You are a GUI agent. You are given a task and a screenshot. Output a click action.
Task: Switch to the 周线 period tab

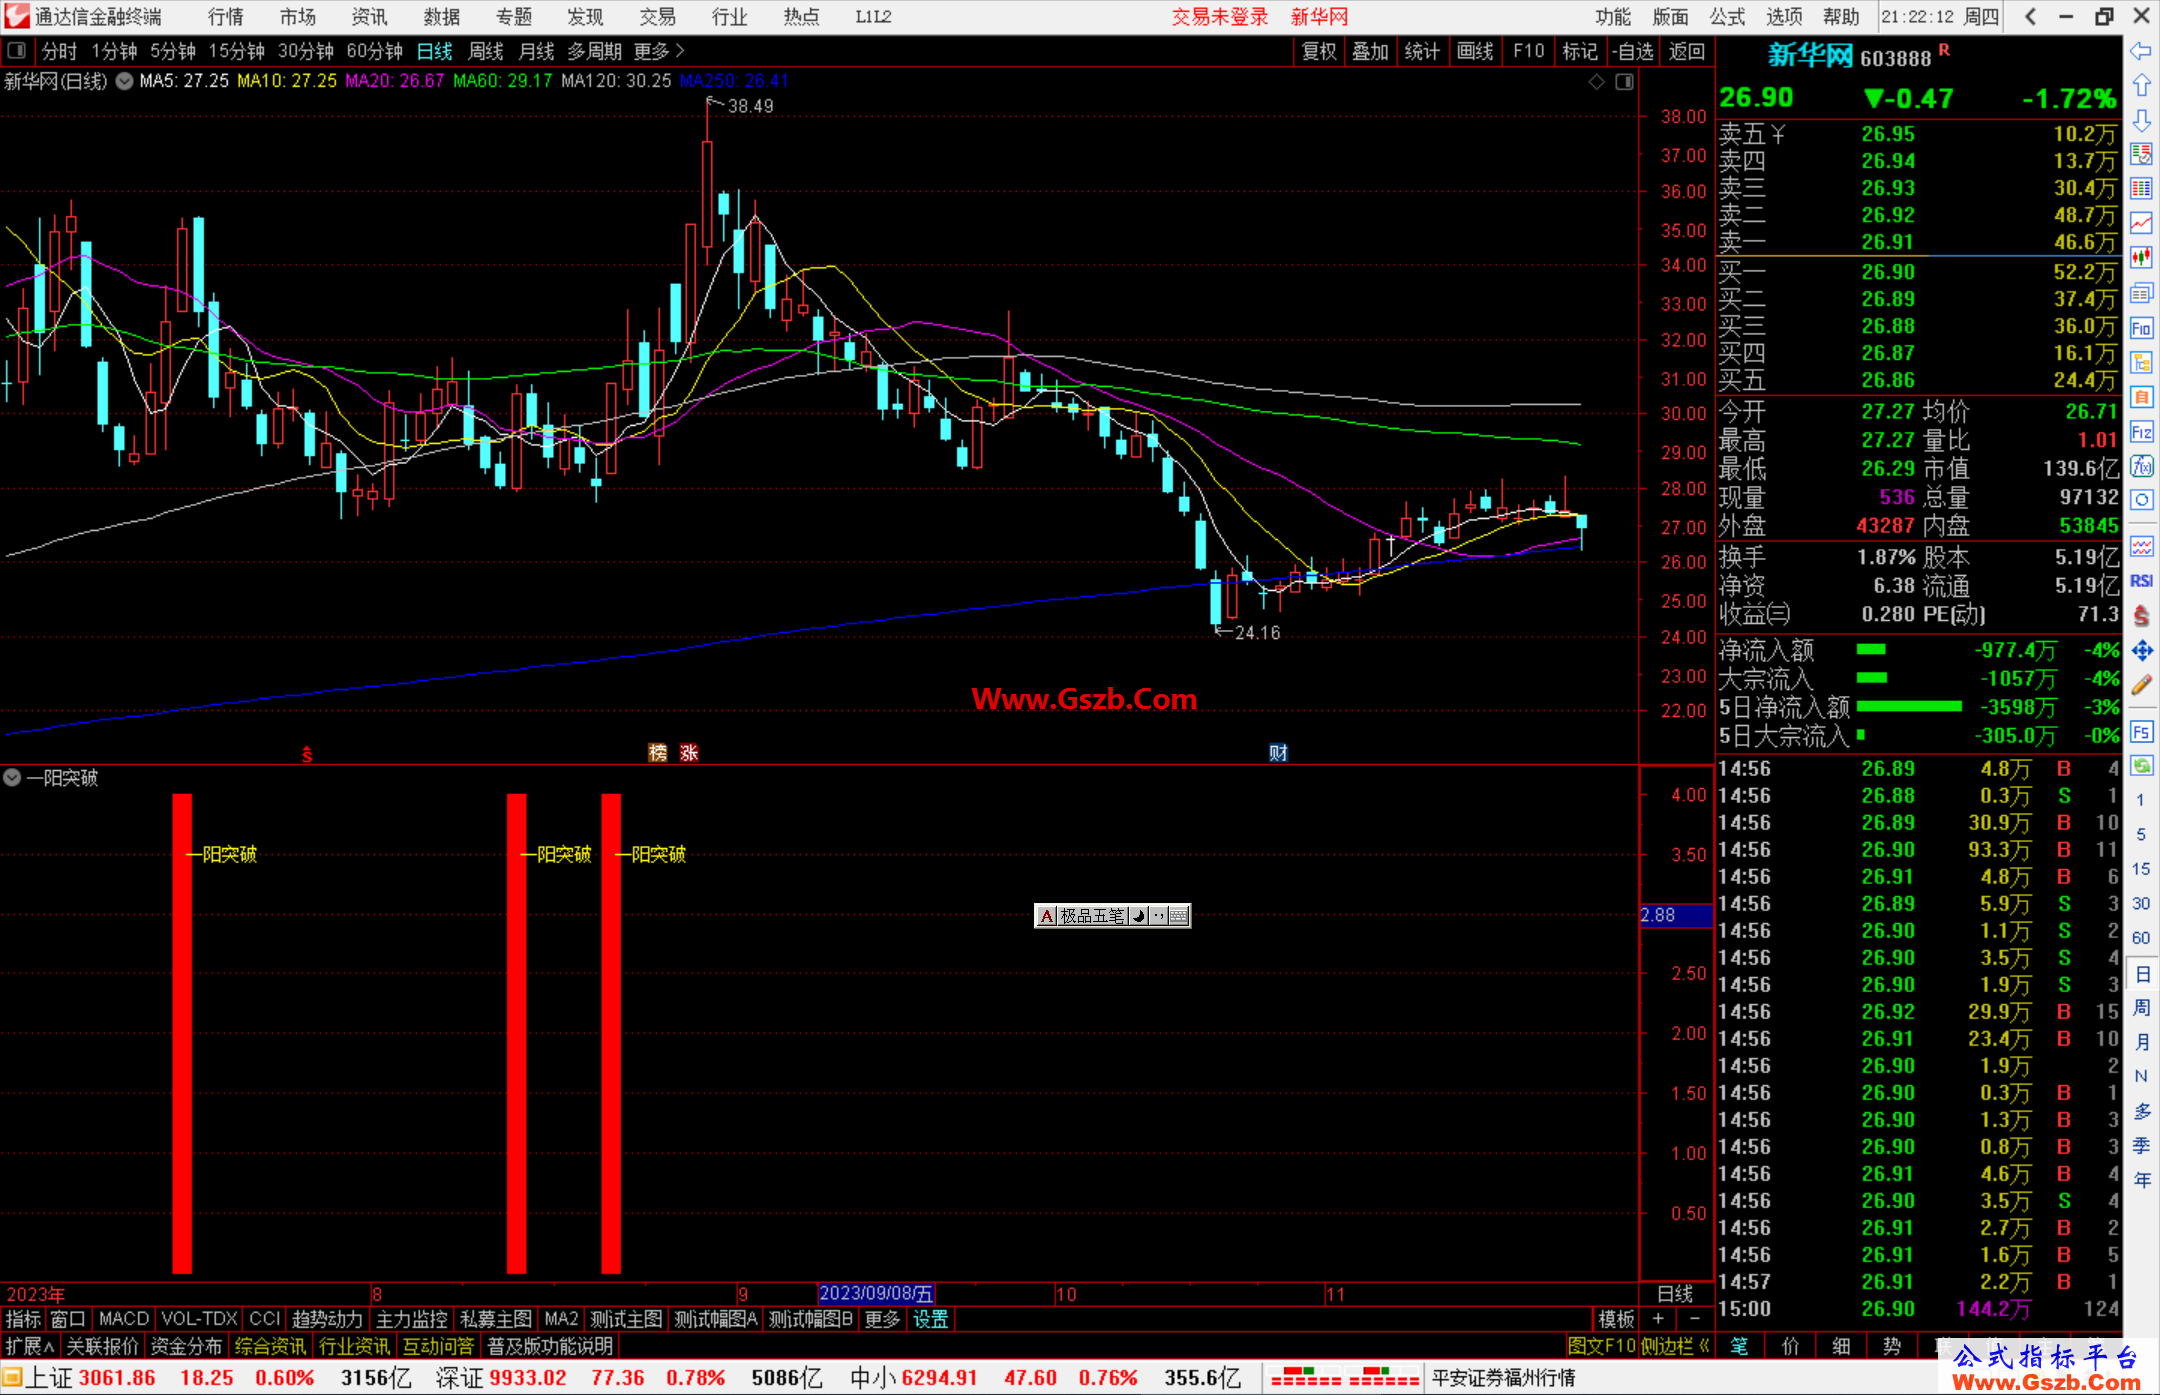(x=486, y=51)
